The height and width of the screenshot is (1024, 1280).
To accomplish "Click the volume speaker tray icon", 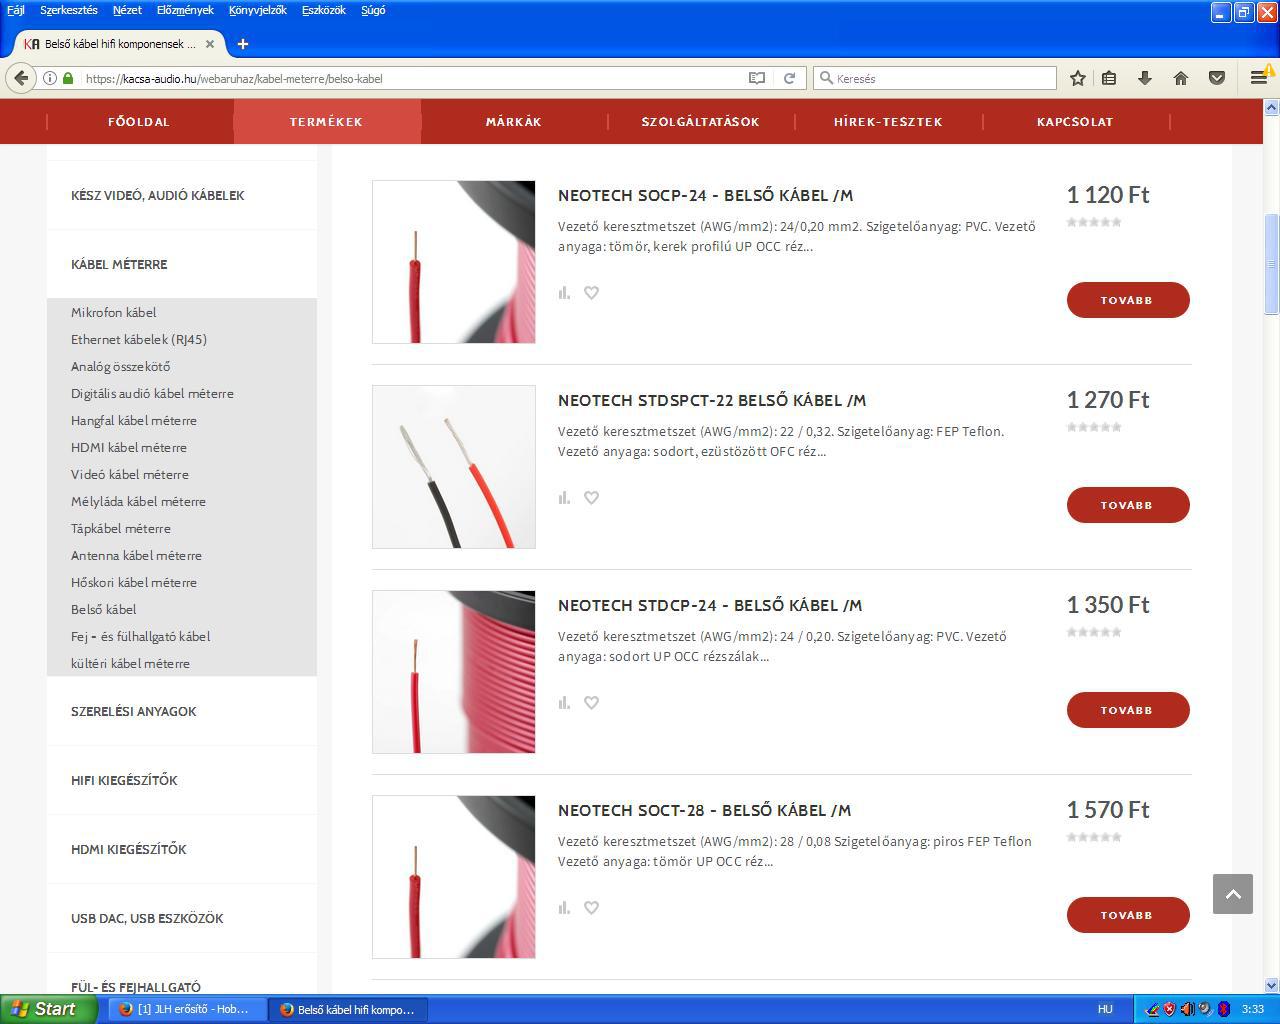I will tap(1187, 1009).
